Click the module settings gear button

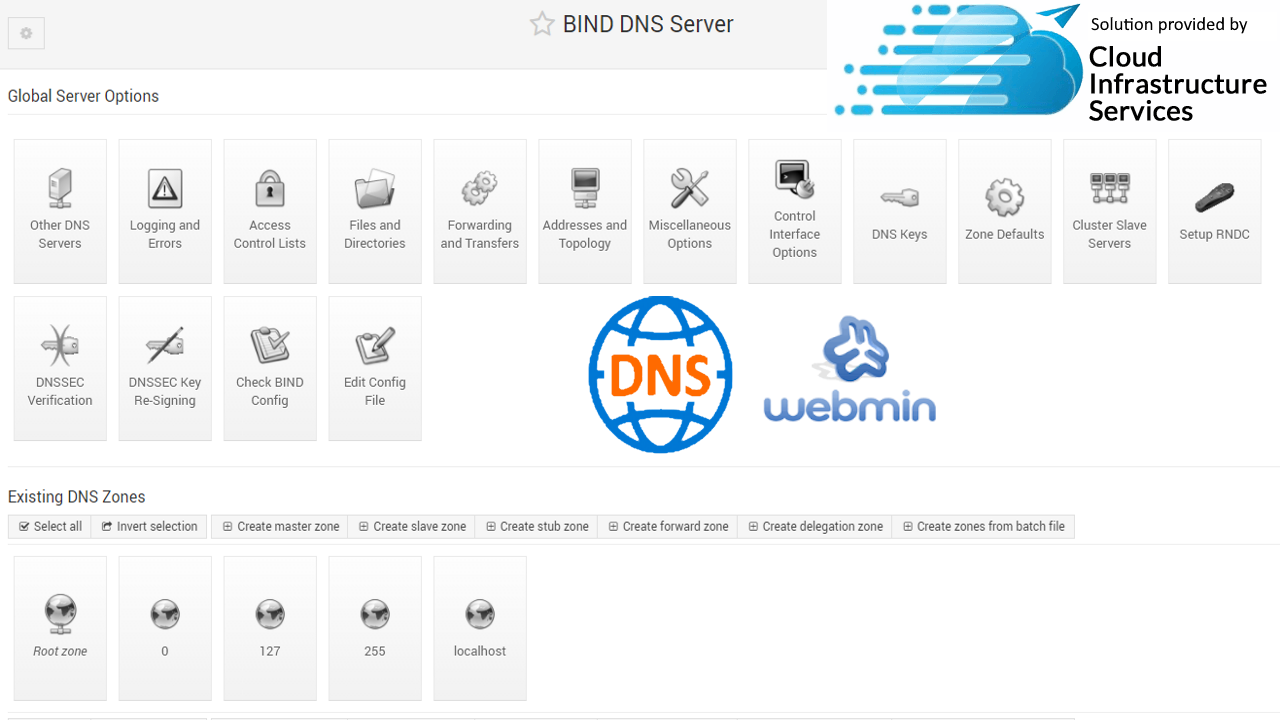point(26,33)
